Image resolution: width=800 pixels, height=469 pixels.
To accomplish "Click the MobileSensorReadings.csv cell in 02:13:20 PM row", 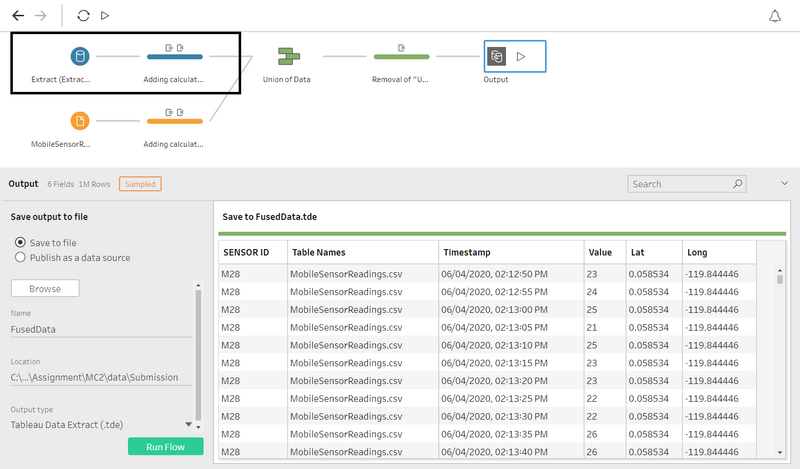I will click(363, 381).
